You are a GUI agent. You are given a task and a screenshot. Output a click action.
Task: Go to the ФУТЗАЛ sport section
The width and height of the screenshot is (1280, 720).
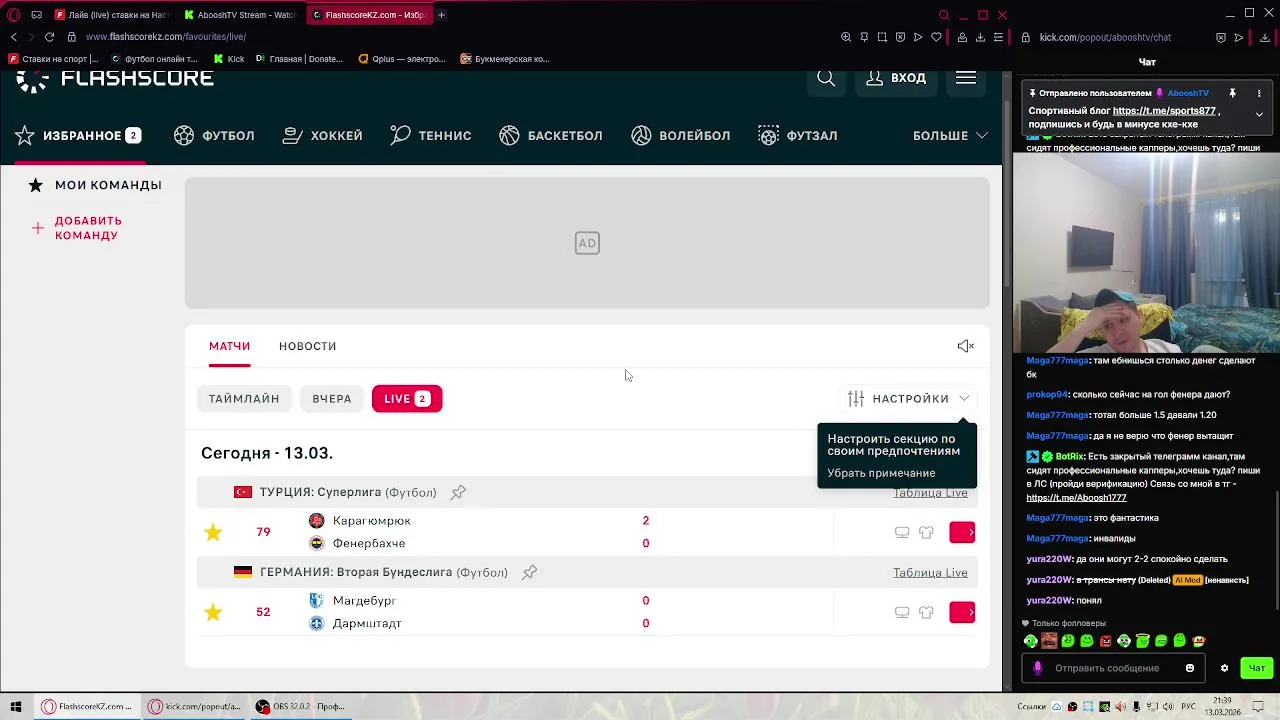pyautogui.click(x=798, y=136)
